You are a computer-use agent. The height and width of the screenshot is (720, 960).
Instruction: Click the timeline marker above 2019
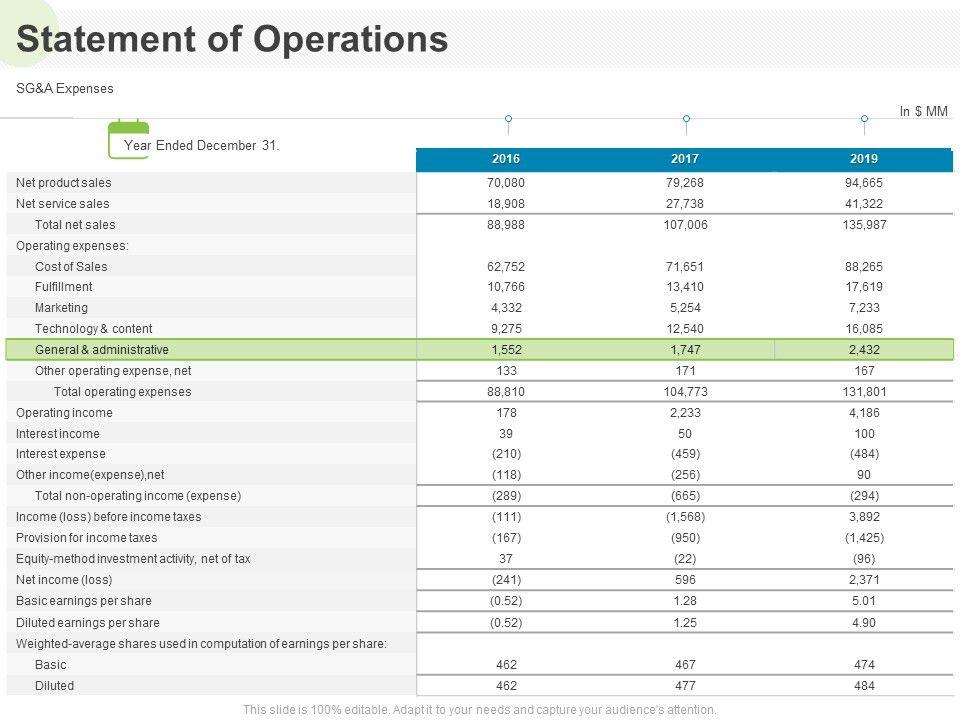864,119
